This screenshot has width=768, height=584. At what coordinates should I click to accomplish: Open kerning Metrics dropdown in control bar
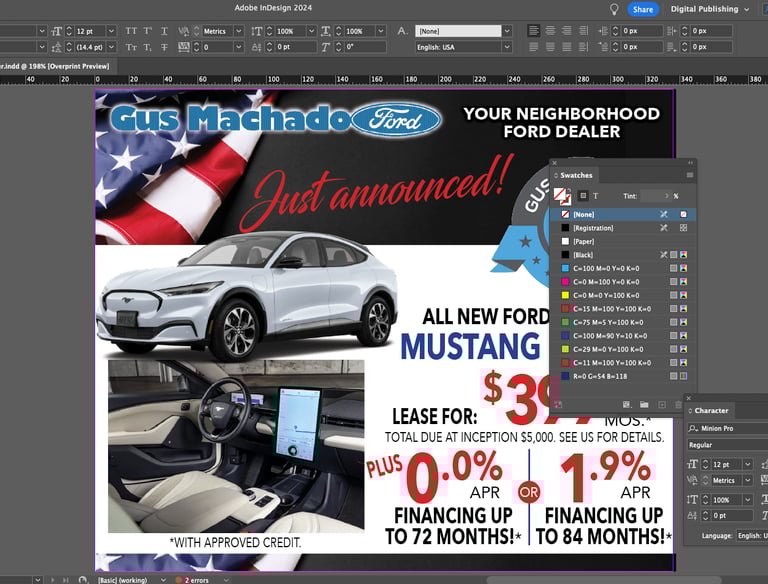pyautogui.click(x=239, y=31)
